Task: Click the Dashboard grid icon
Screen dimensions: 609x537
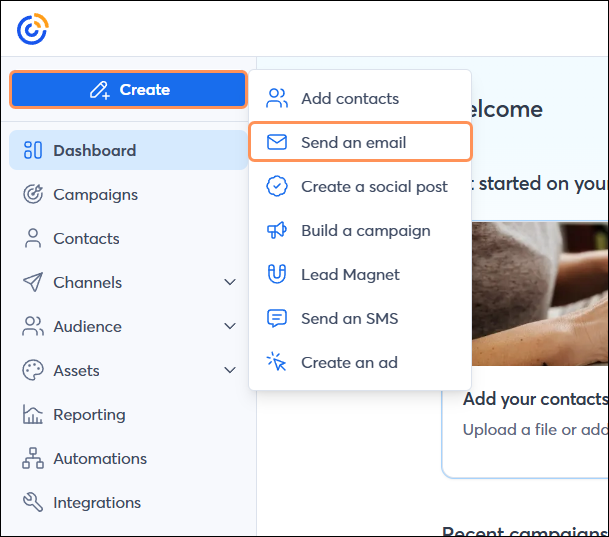Action: coord(33,150)
